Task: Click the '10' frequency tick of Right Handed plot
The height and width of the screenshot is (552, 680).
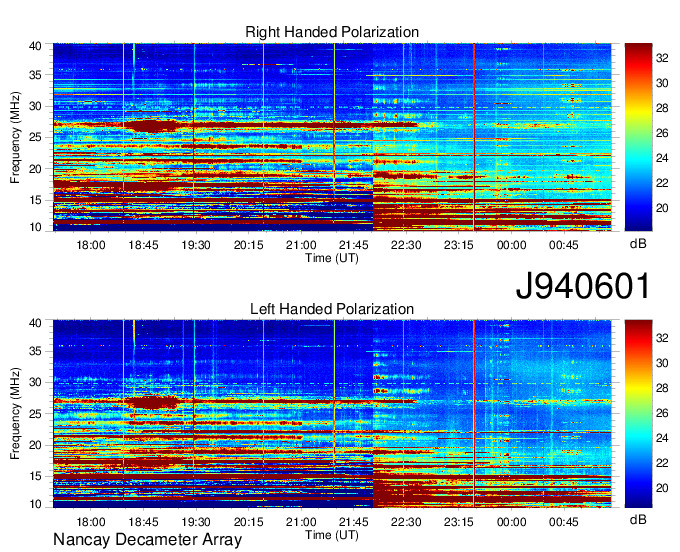Action: click(x=36, y=227)
